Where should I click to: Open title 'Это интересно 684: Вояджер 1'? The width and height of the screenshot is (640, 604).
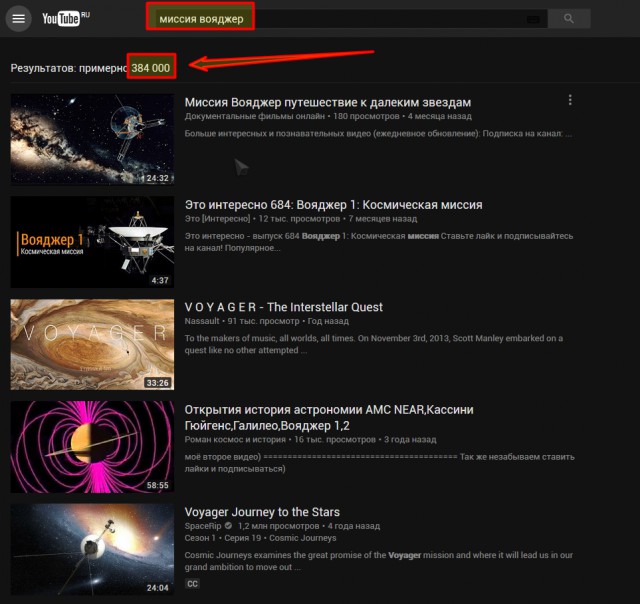pos(333,205)
